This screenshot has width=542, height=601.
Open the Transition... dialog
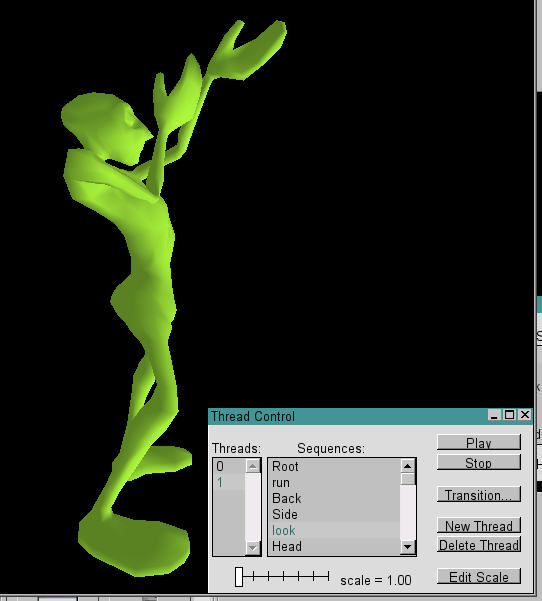coord(479,494)
